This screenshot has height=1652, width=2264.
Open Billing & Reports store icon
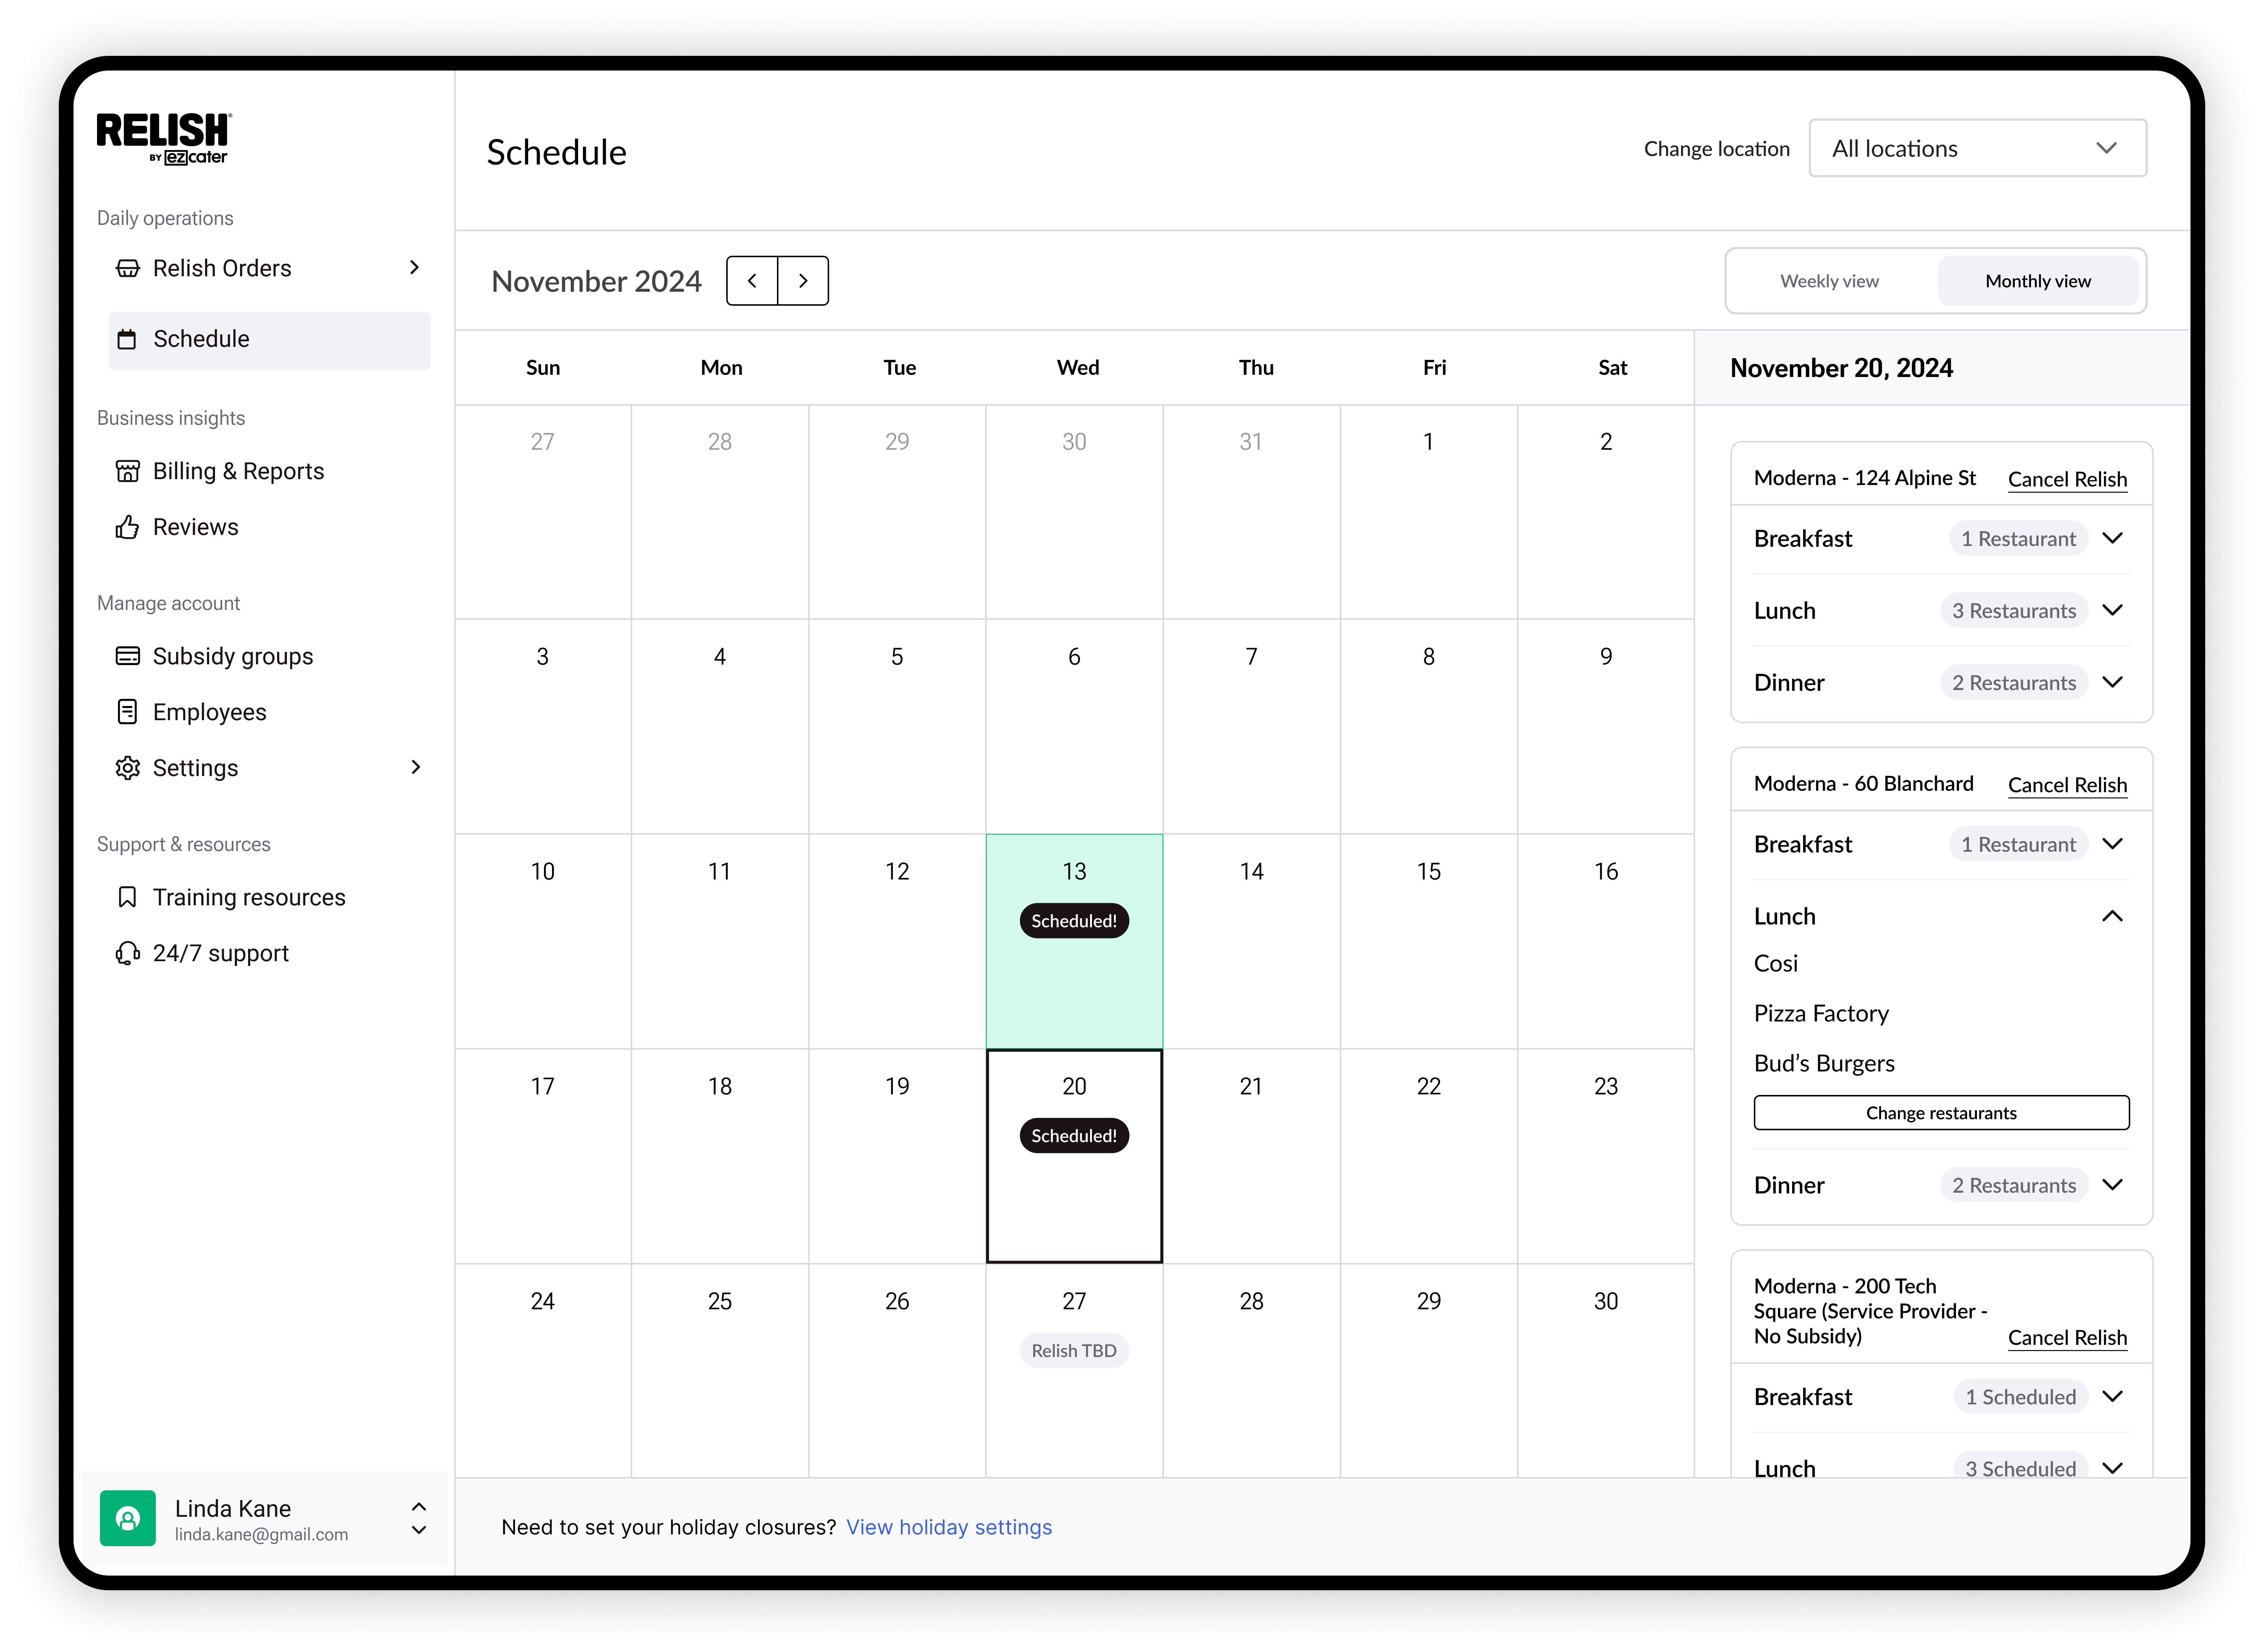127,471
